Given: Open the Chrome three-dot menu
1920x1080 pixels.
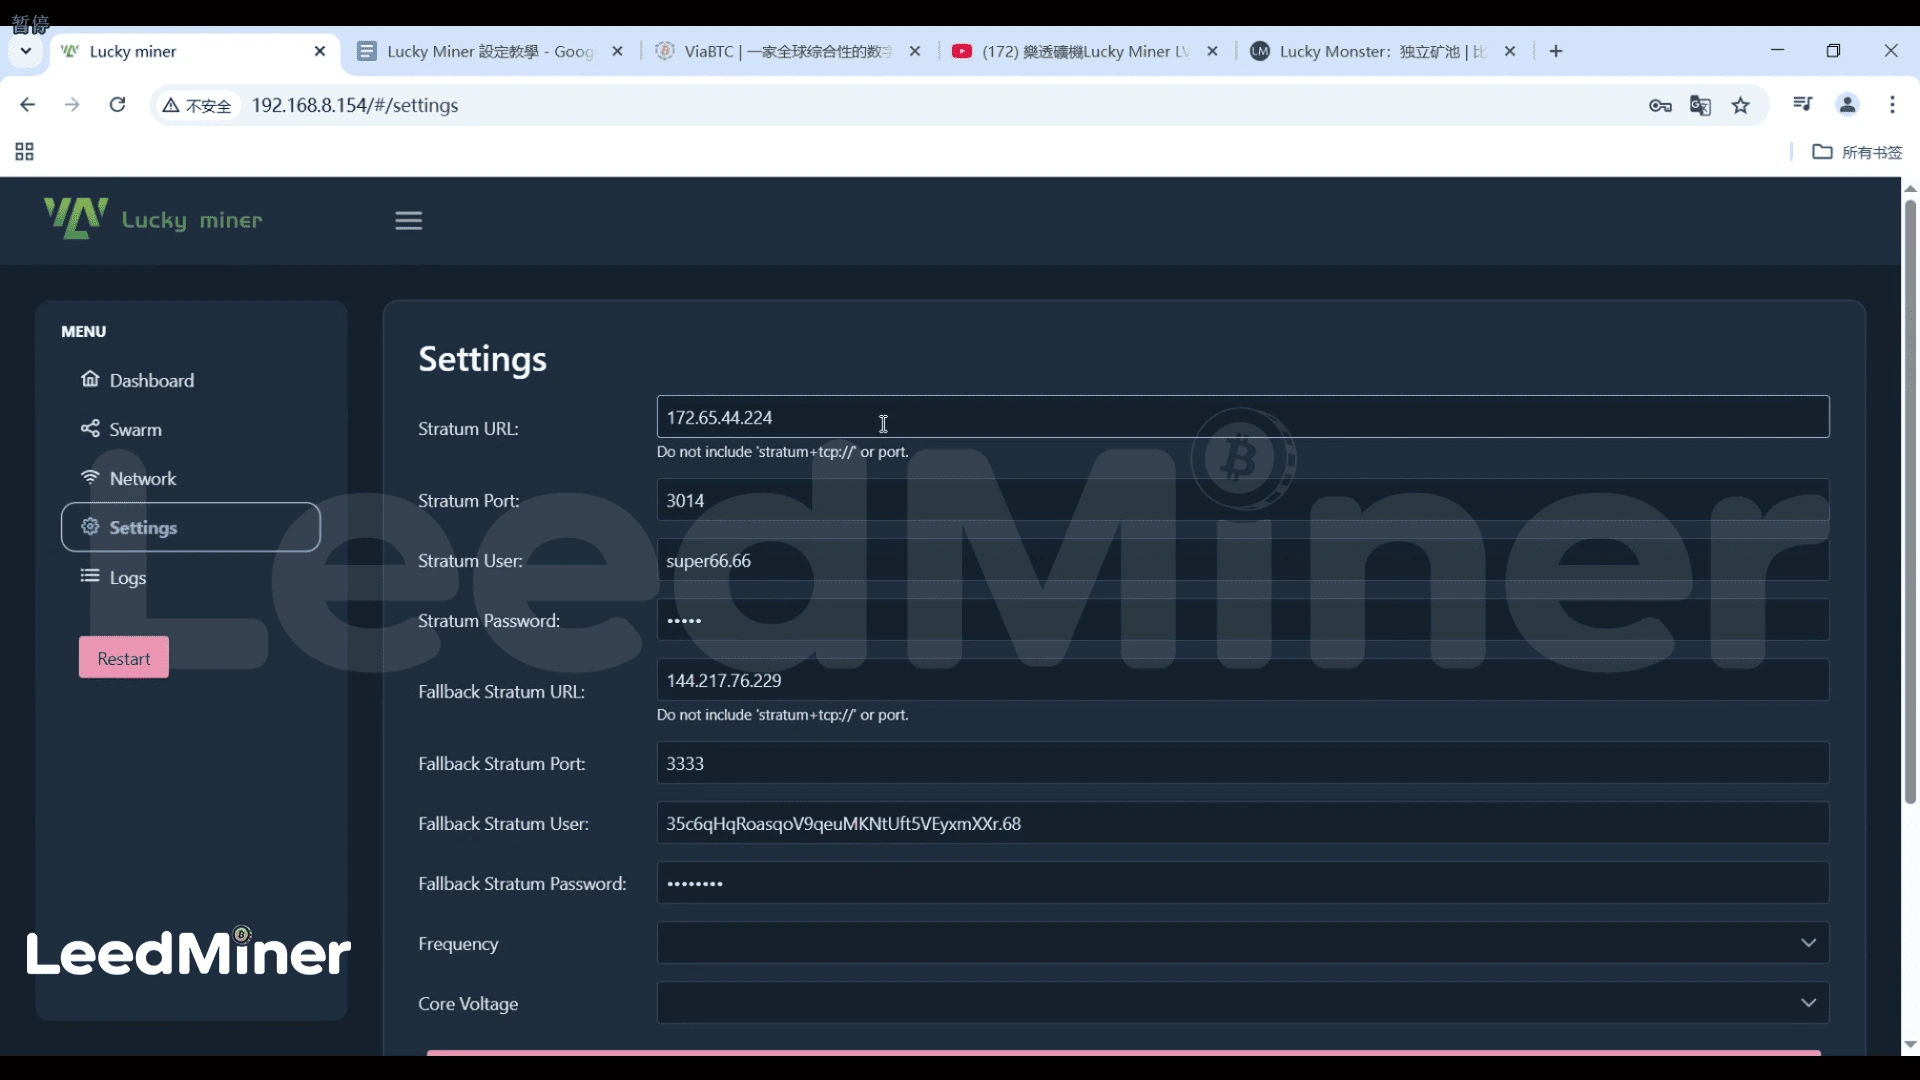Looking at the screenshot, I should [1892, 105].
